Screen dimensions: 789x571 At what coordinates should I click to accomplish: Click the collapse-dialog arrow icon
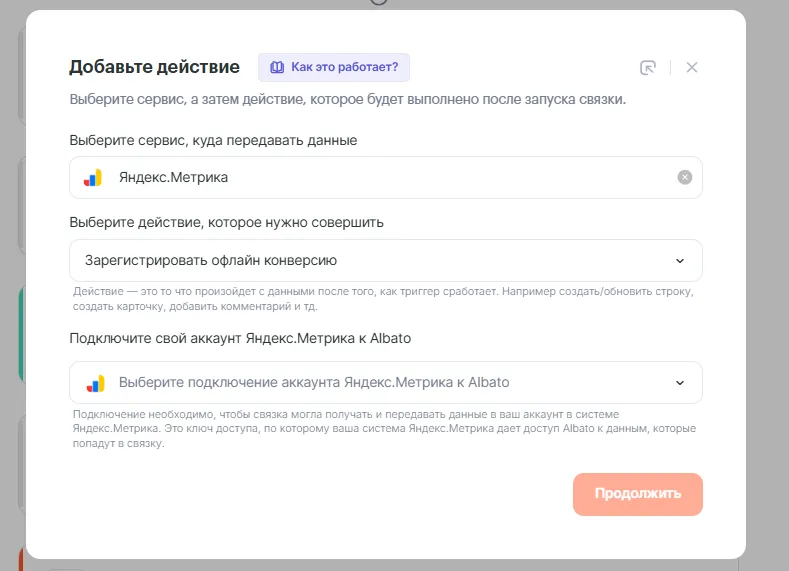(648, 68)
